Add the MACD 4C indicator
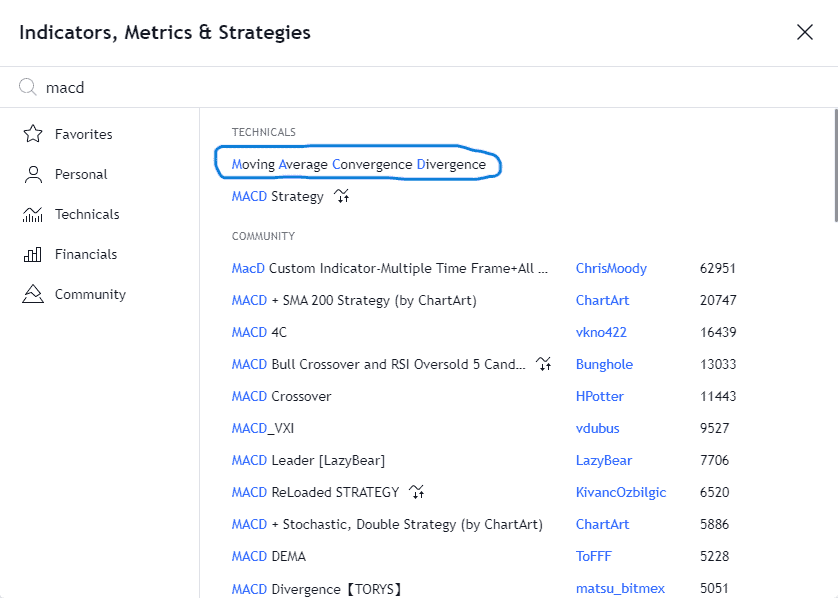The height and width of the screenshot is (598, 838). click(259, 332)
